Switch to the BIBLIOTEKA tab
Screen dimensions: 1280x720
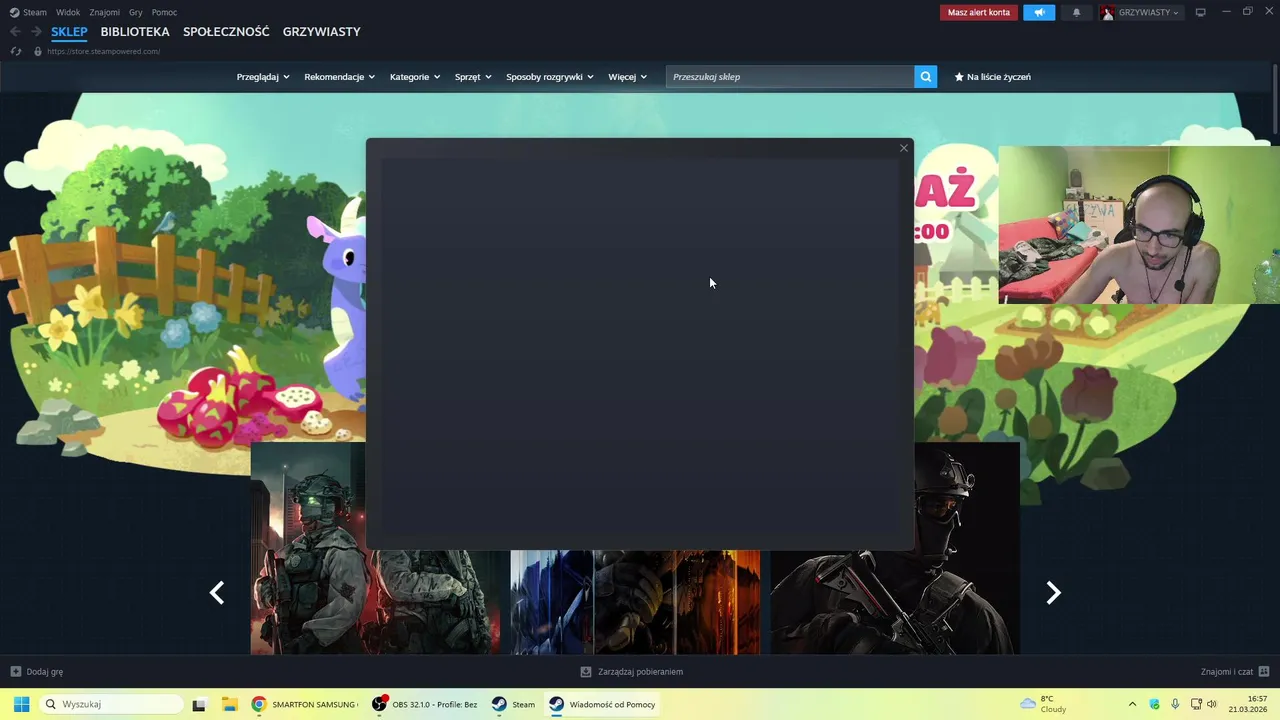click(135, 32)
